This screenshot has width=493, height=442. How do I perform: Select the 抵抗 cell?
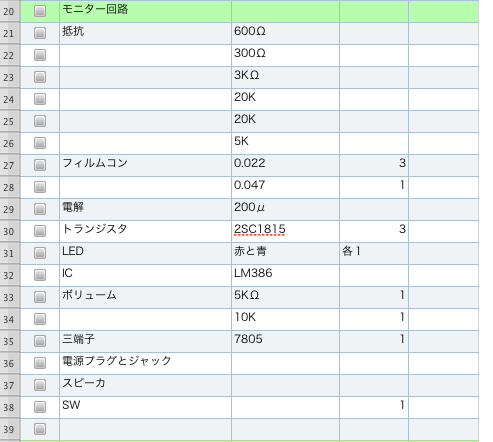145,33
